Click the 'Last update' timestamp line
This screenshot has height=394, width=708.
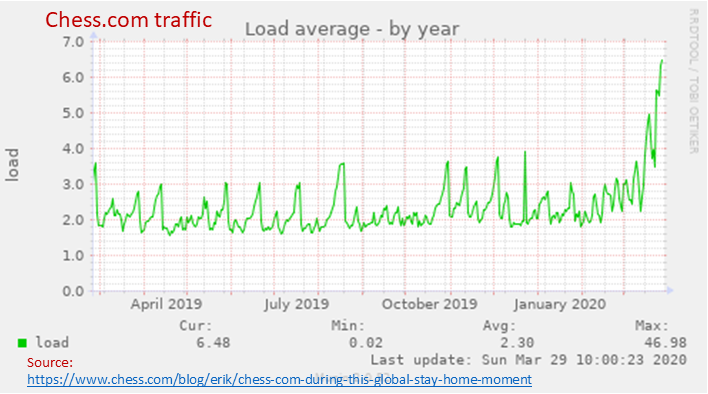point(528,360)
